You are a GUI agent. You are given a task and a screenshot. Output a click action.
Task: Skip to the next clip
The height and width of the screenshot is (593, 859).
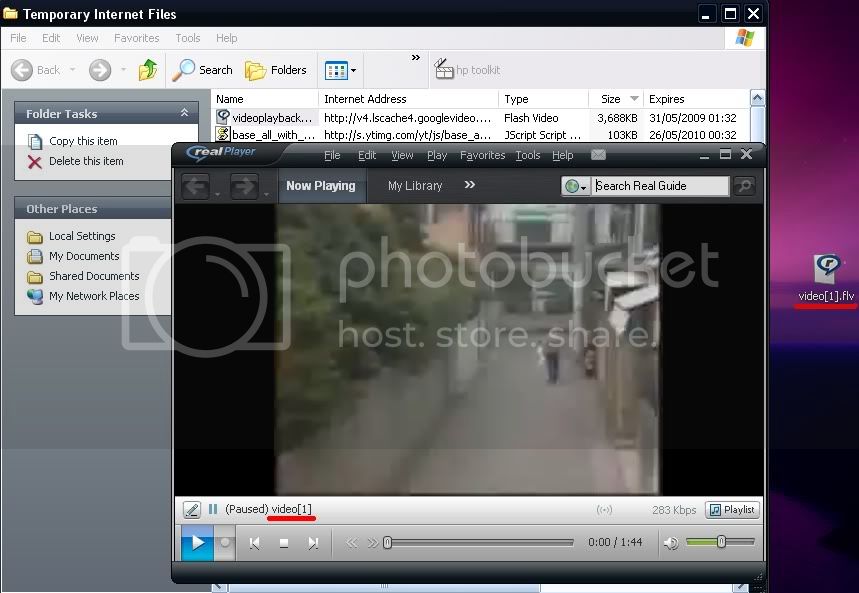click(x=313, y=543)
